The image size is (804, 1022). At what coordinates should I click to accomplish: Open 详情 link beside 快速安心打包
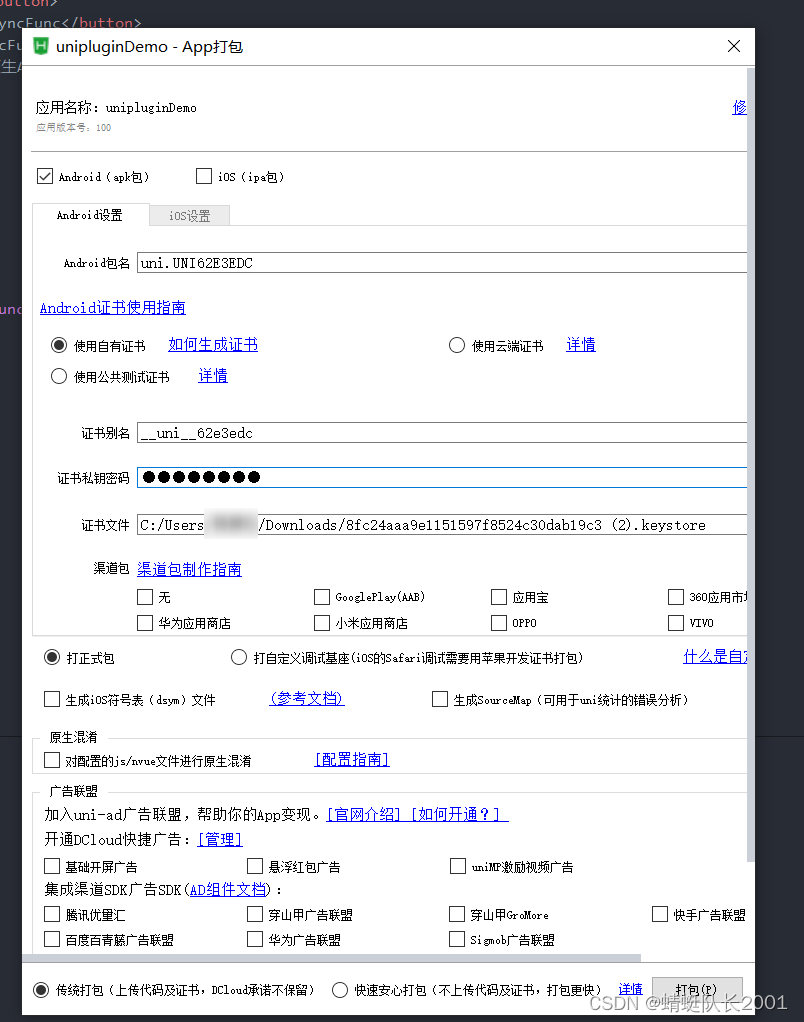click(x=630, y=989)
